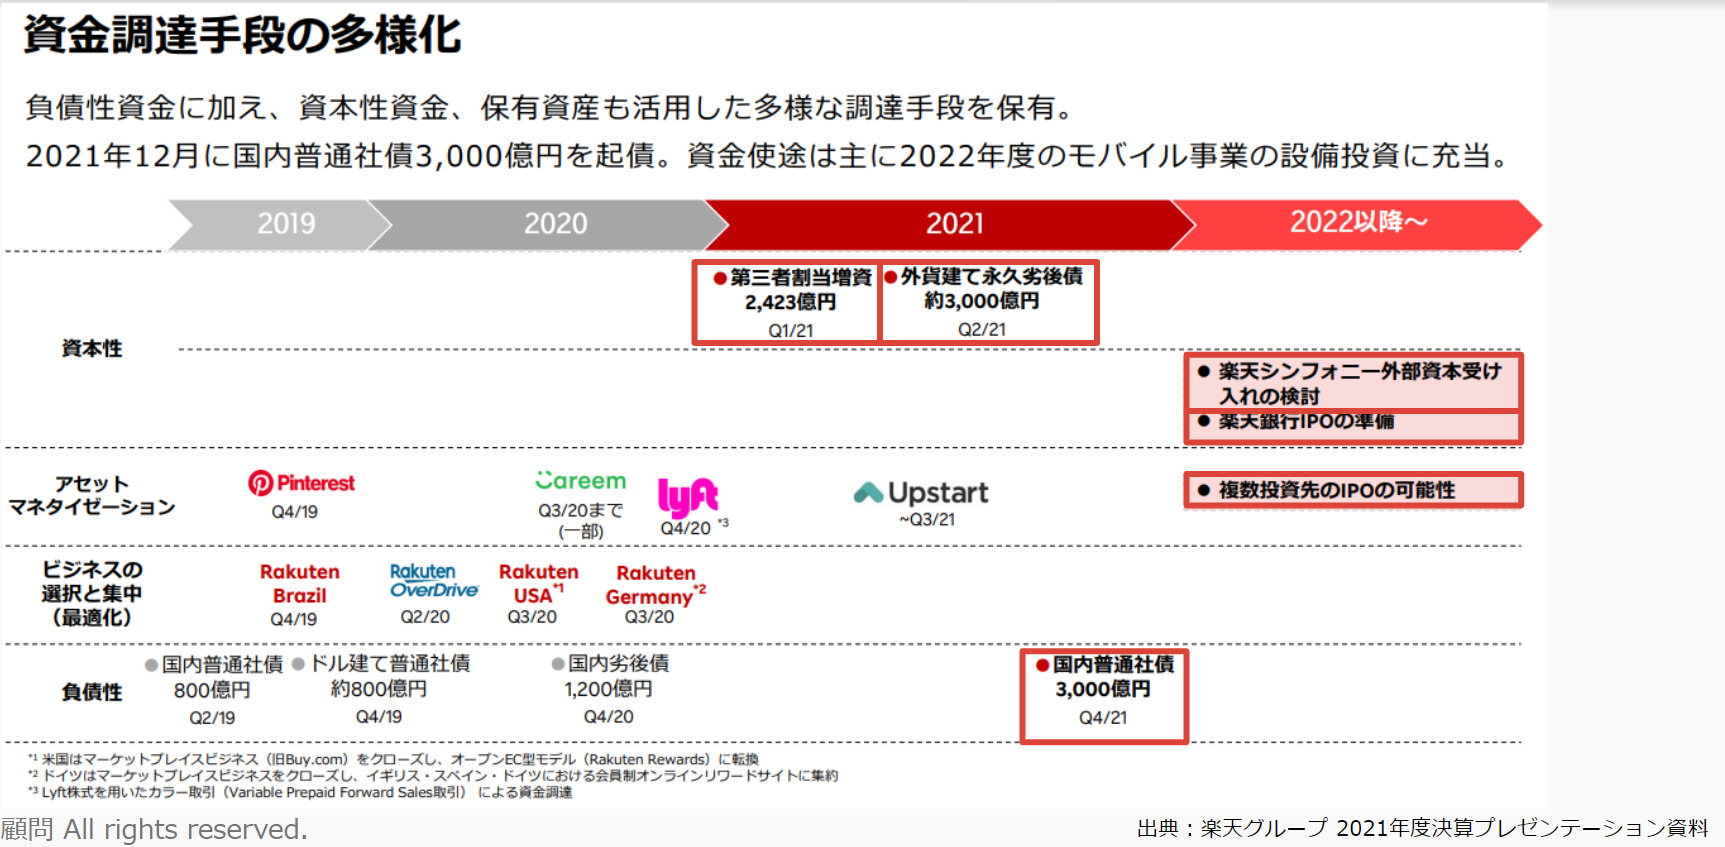This screenshot has height=847, width=1725.
Task: Select the 2022以降～ timeline arrow
Action: [1358, 223]
